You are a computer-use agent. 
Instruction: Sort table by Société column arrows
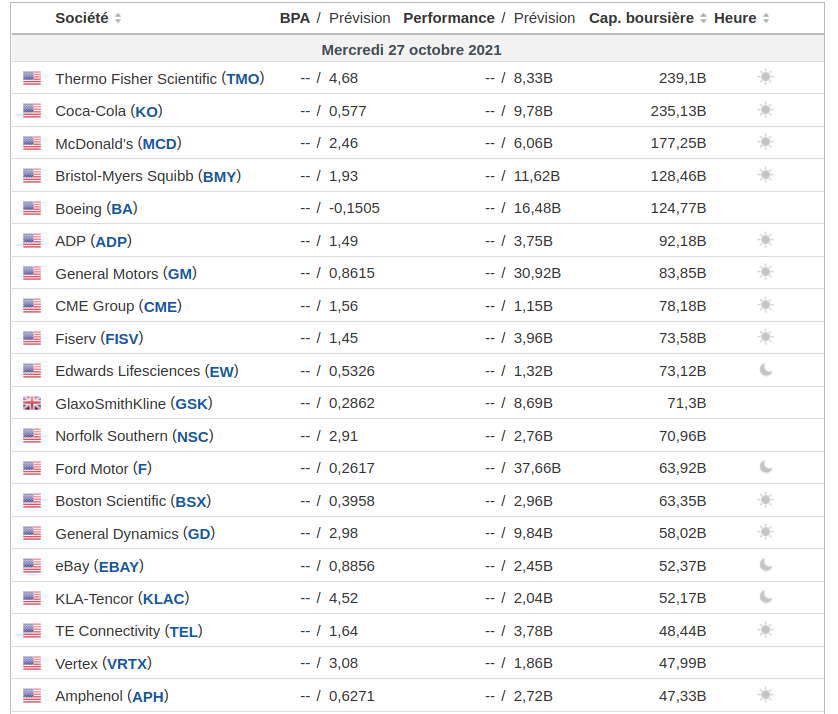pos(118,18)
